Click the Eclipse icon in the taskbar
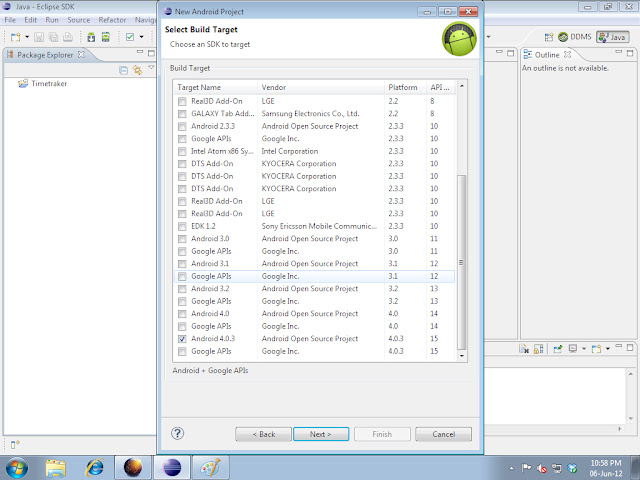The image size is (640, 480). (172, 467)
